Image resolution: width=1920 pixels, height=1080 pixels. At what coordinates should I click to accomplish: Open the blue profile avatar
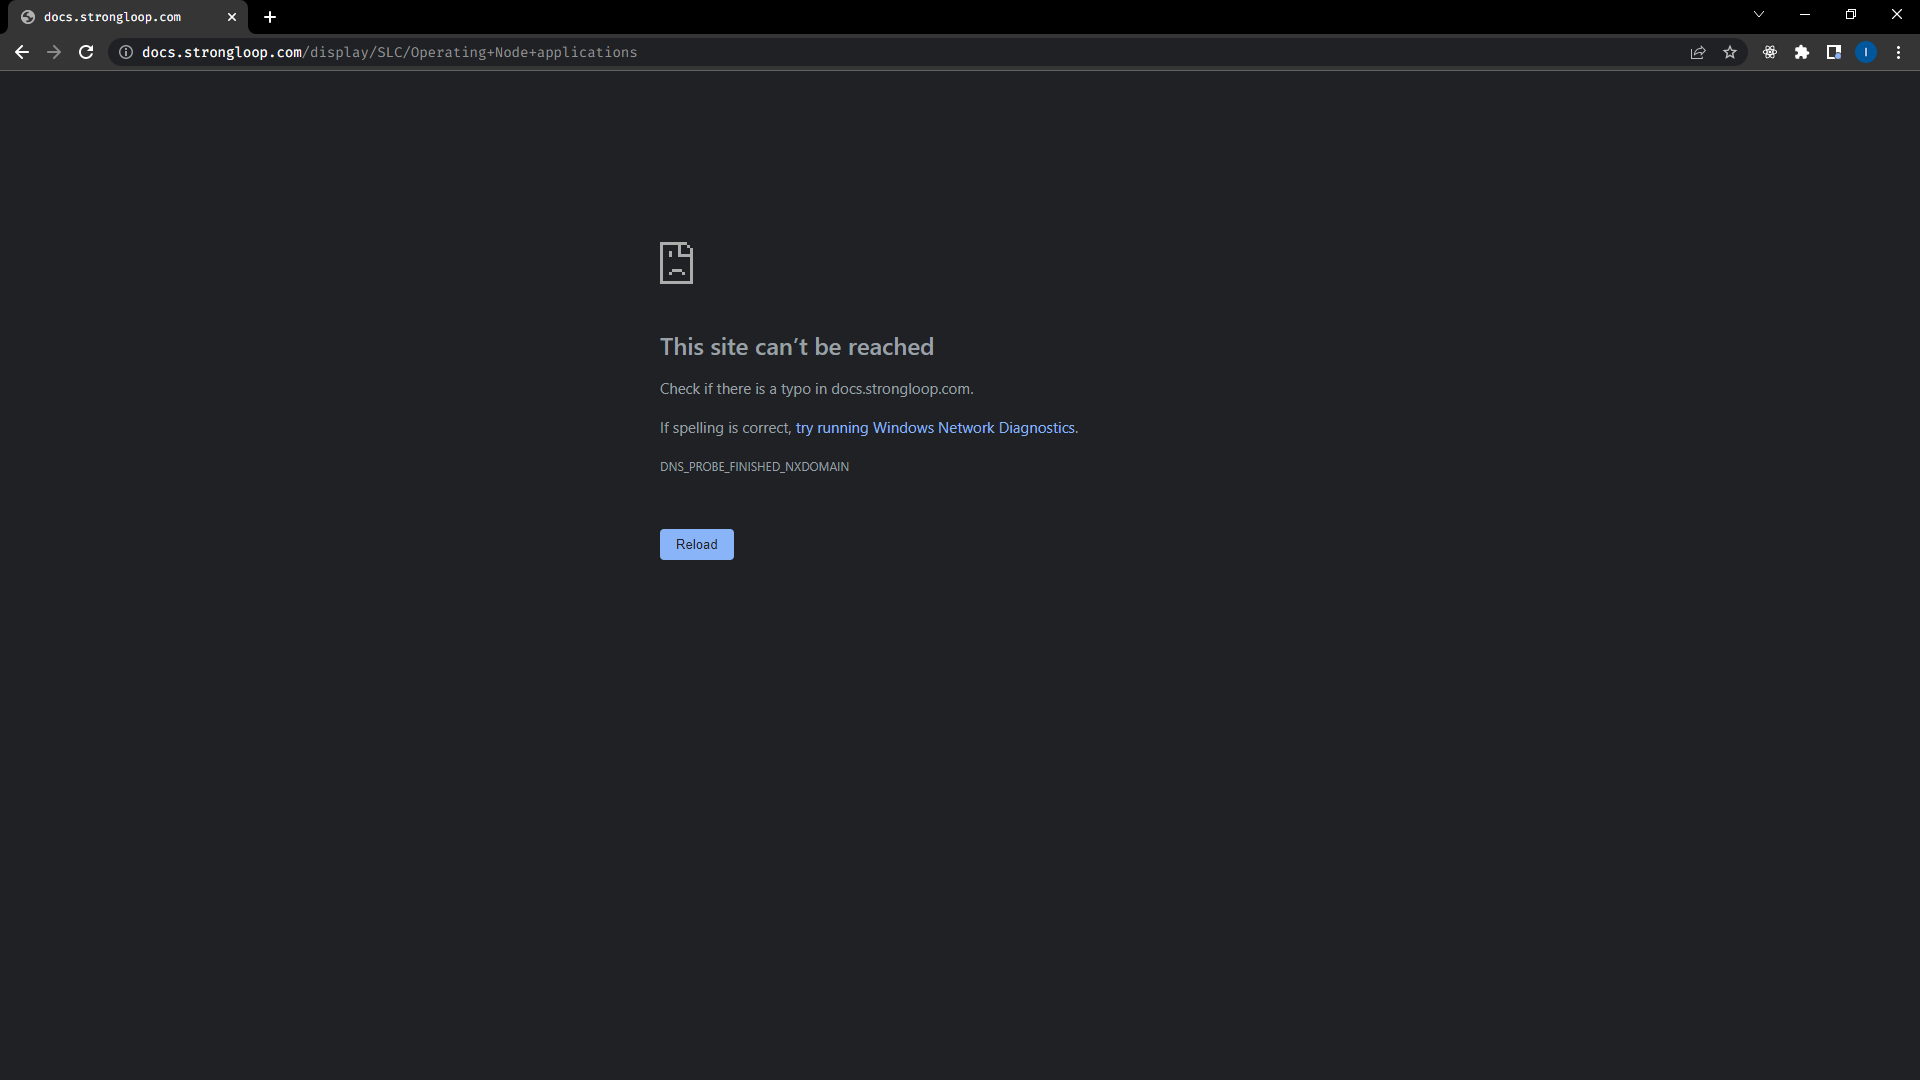point(1866,52)
